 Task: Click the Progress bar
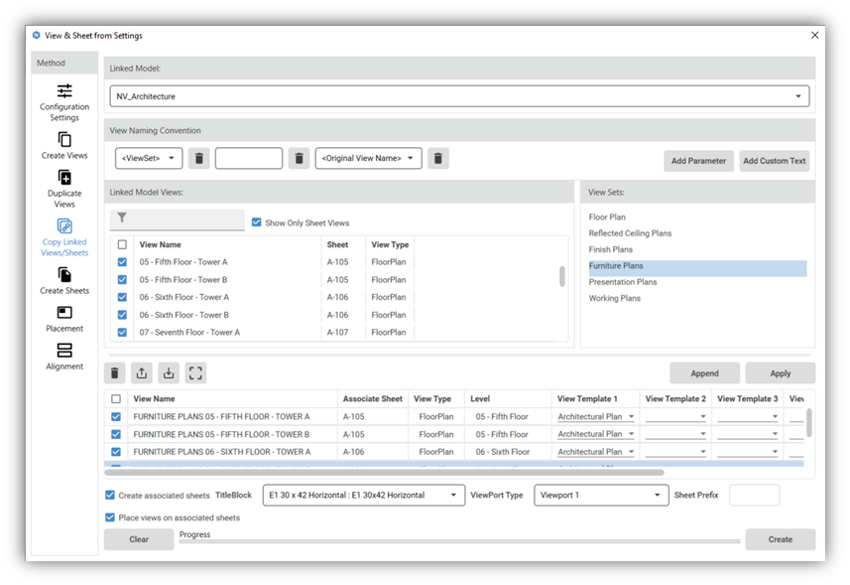pyautogui.click(x=459, y=541)
